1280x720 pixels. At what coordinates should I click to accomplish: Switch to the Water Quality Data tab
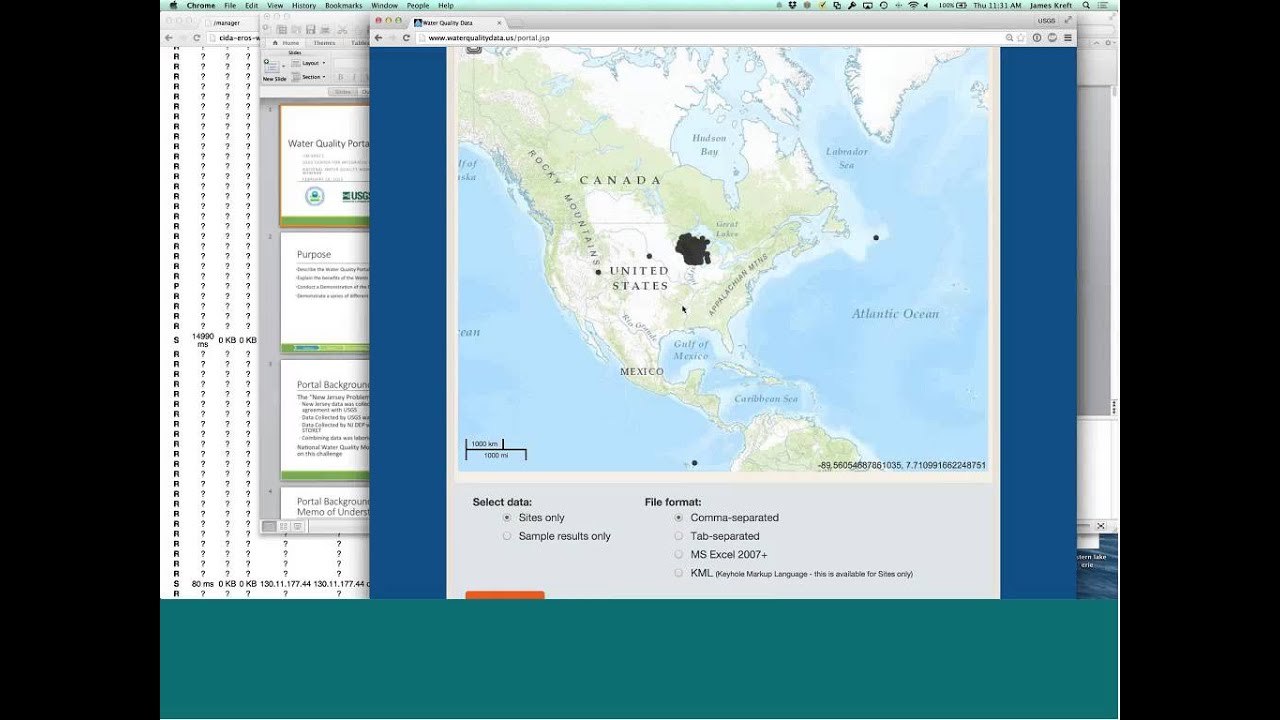tap(455, 22)
